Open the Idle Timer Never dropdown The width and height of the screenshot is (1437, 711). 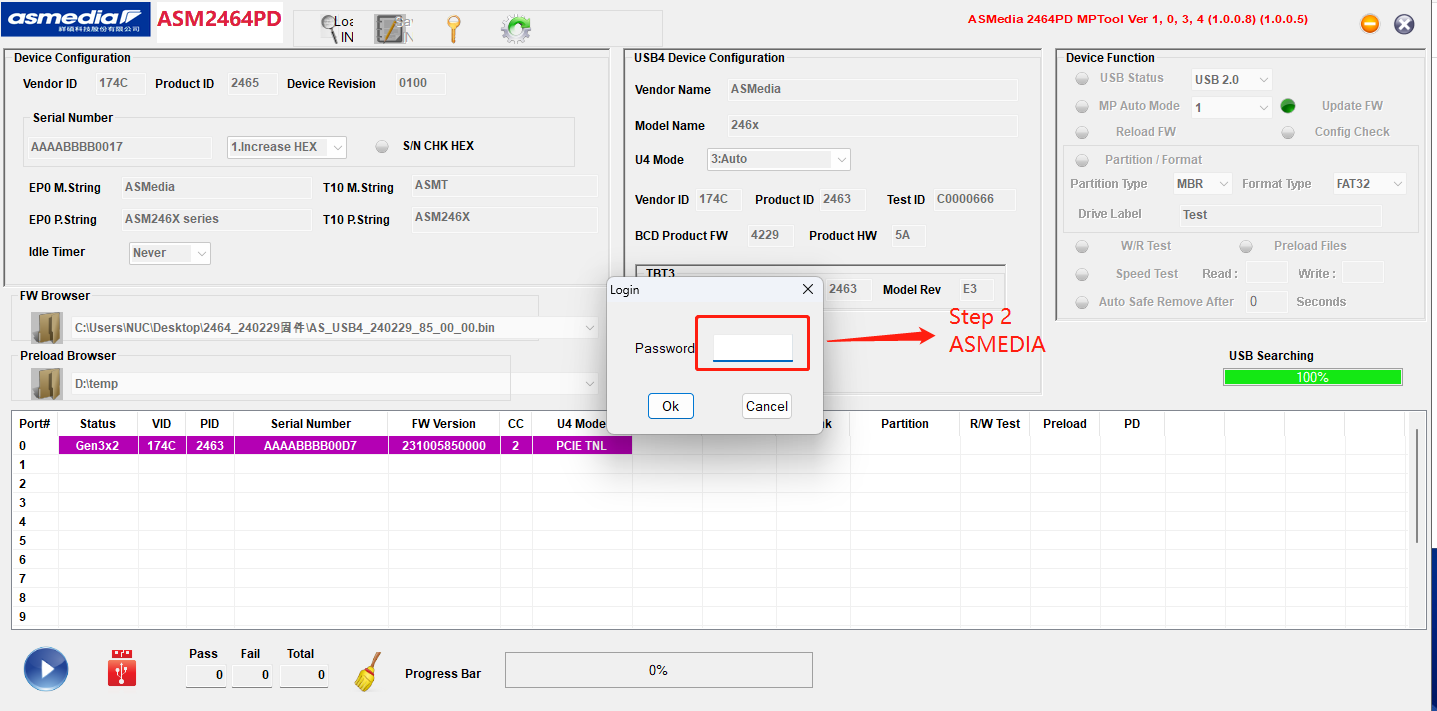pos(170,253)
